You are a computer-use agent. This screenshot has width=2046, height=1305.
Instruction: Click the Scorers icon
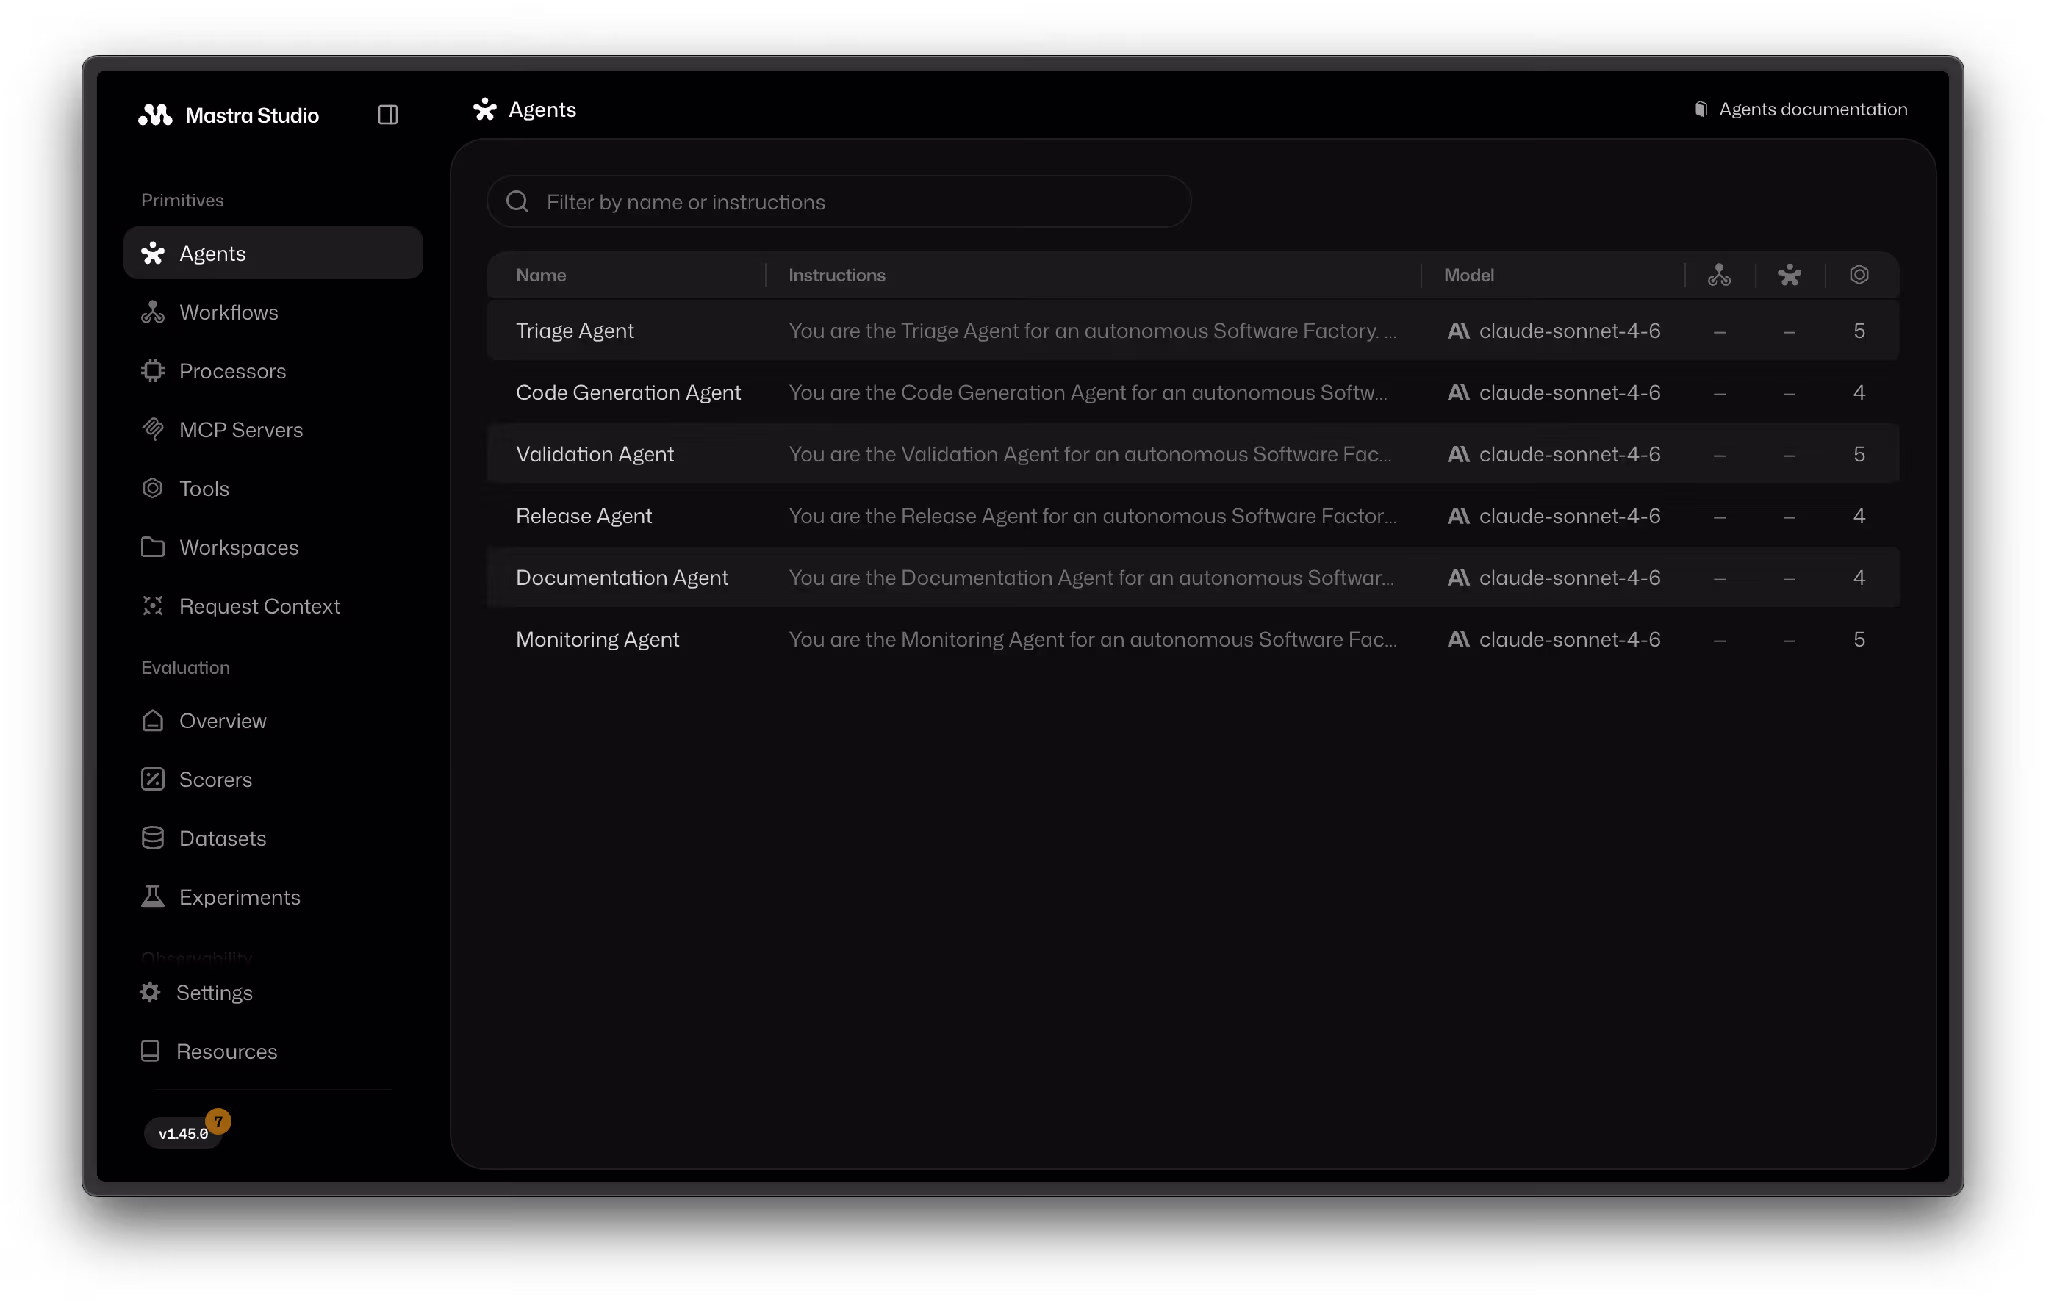(152, 780)
